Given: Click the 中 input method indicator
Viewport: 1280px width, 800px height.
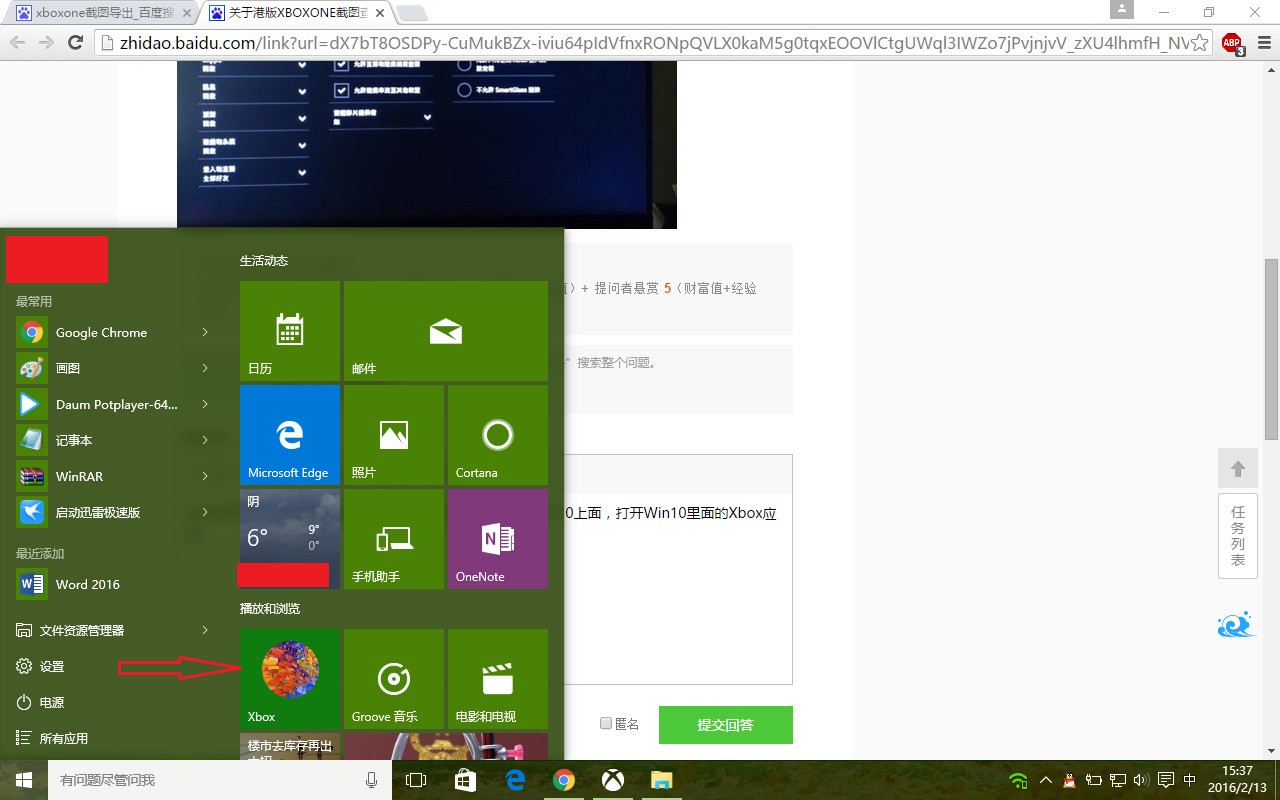Looking at the screenshot, I should pyautogui.click(x=1189, y=780).
